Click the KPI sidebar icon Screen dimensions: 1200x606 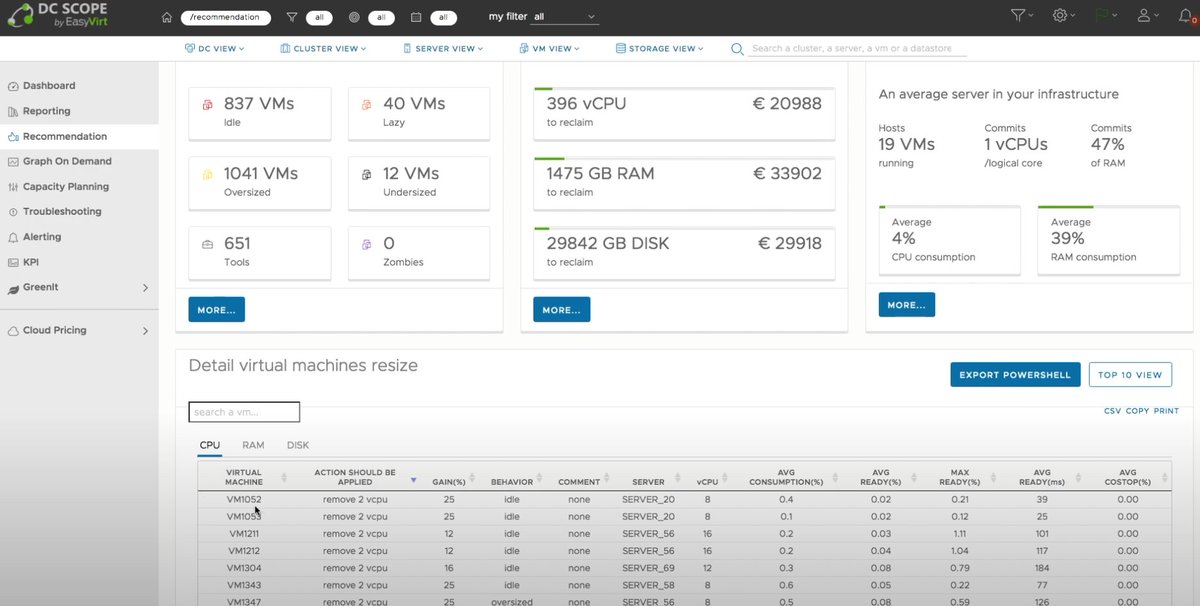point(13,262)
